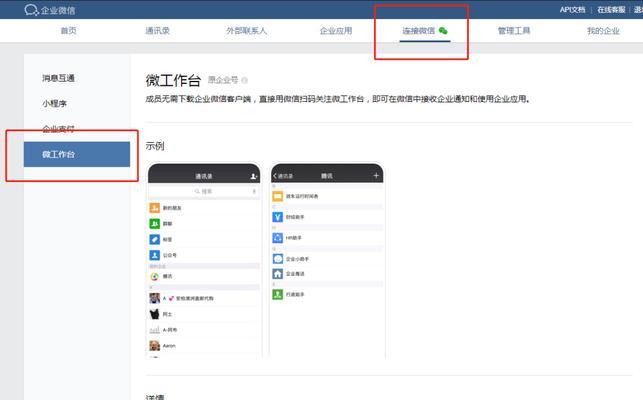This screenshot has height=400, width=643.
Task: Click the chat-bubble 企业小助手 icon
Action: tap(278, 259)
